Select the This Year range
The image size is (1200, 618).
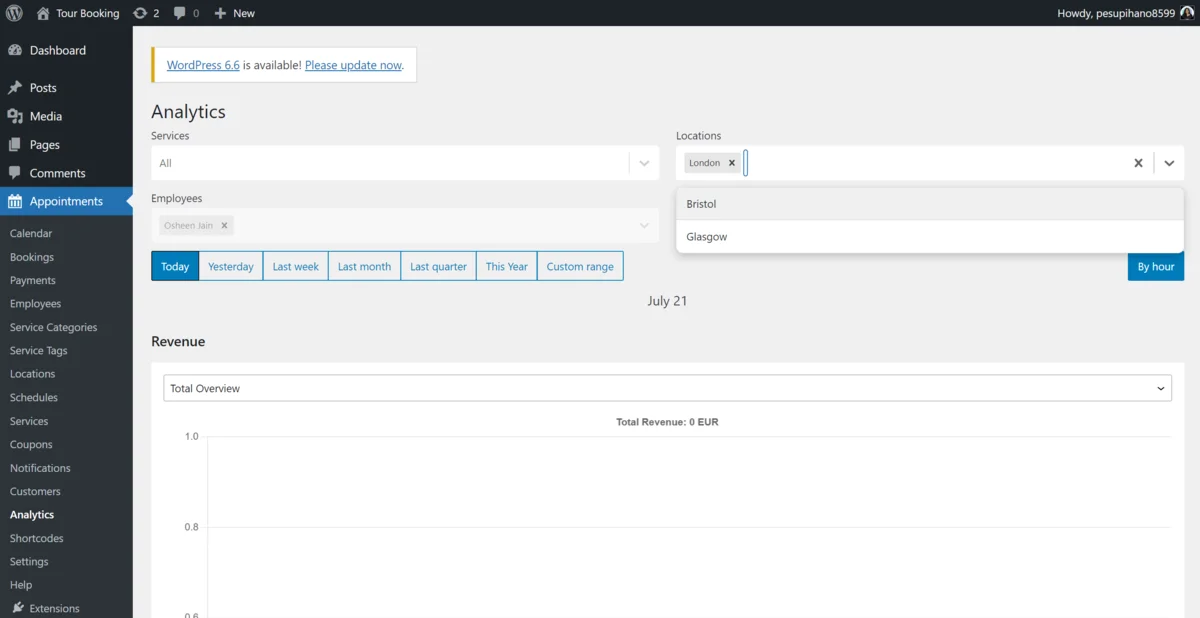pos(507,266)
